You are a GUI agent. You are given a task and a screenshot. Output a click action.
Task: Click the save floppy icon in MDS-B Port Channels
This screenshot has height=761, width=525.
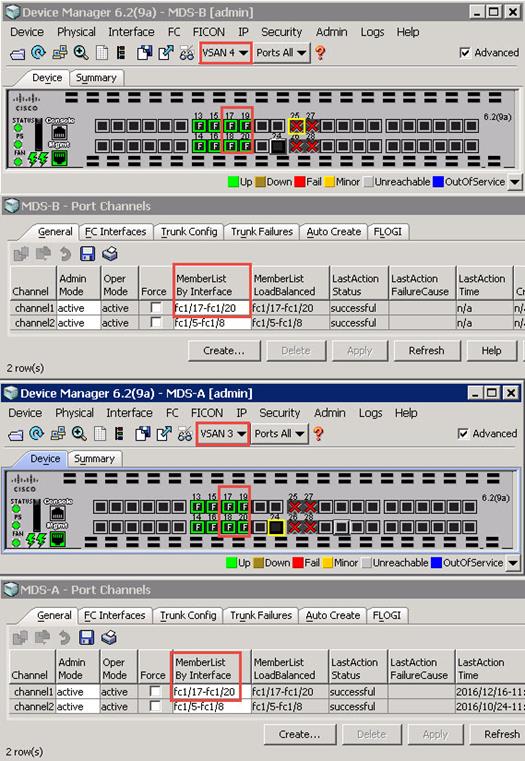[87, 254]
